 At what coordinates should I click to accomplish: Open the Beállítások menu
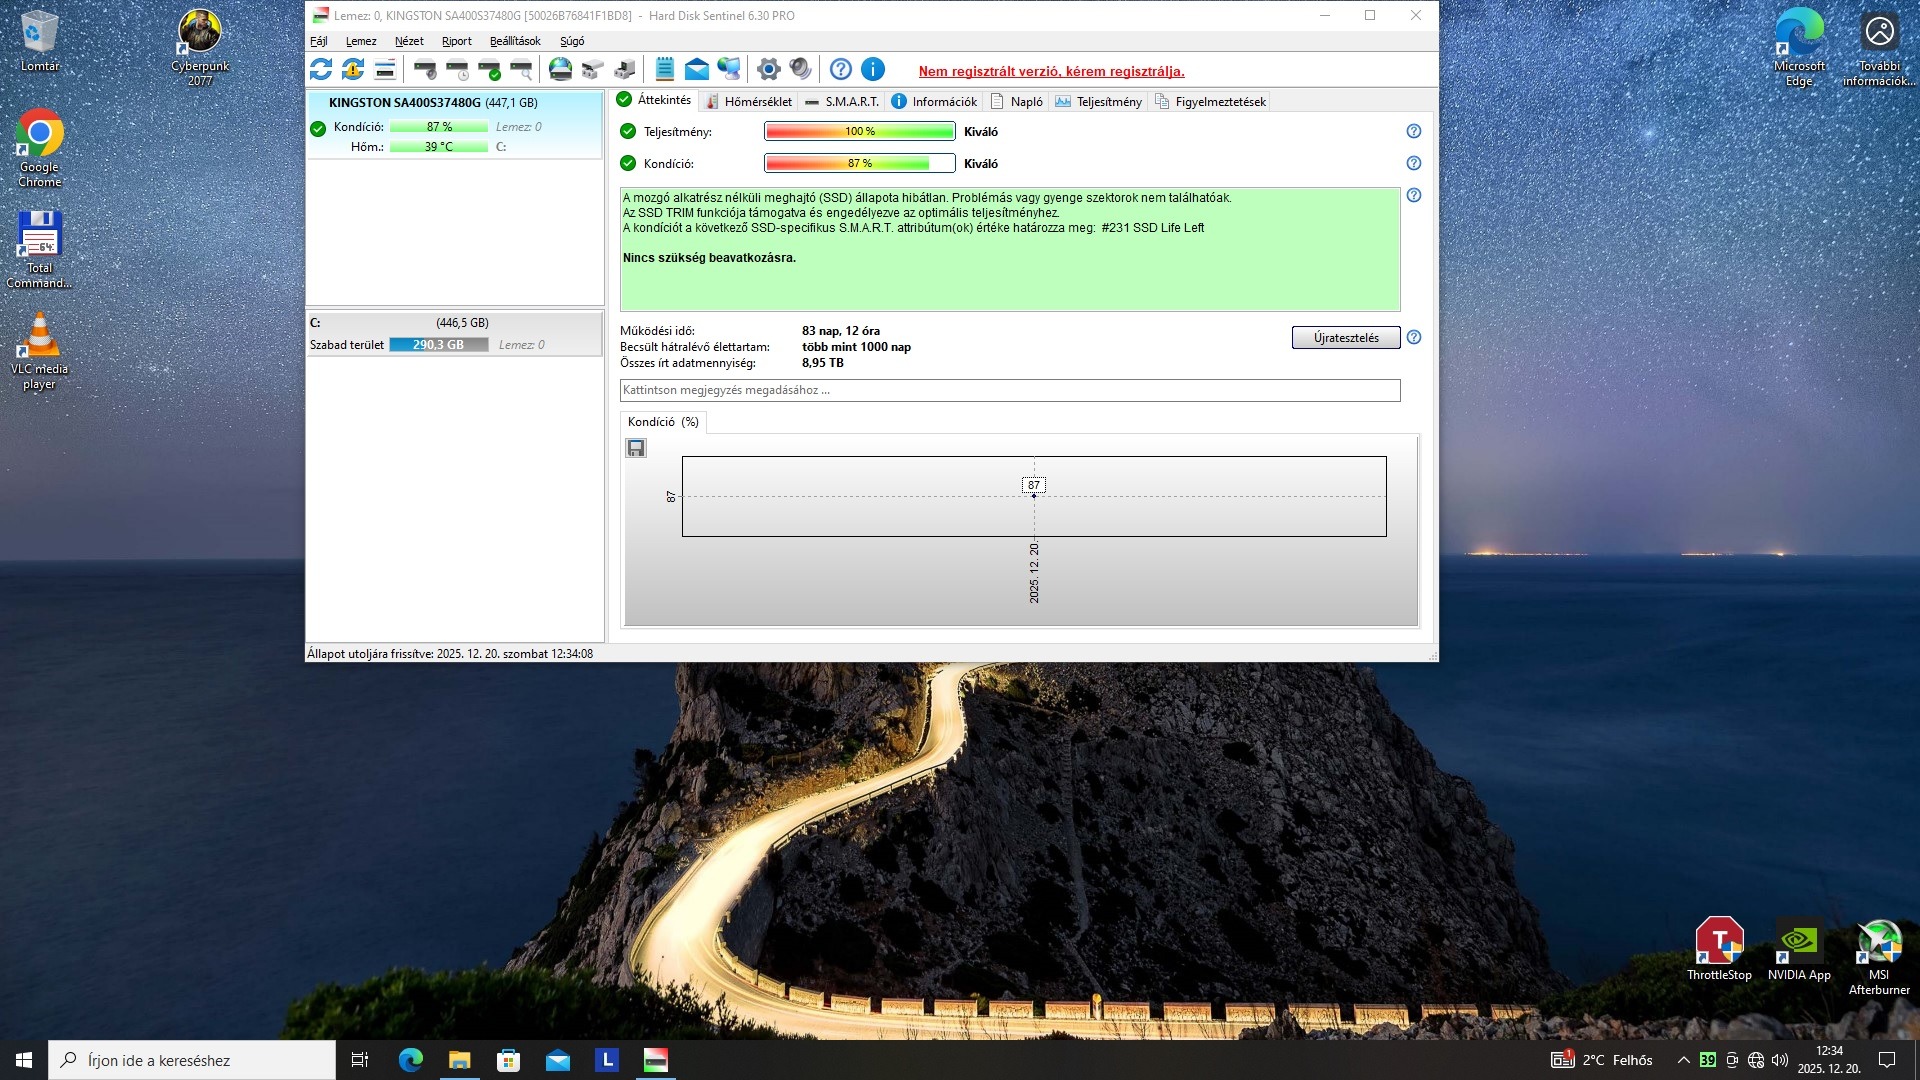[x=515, y=41]
